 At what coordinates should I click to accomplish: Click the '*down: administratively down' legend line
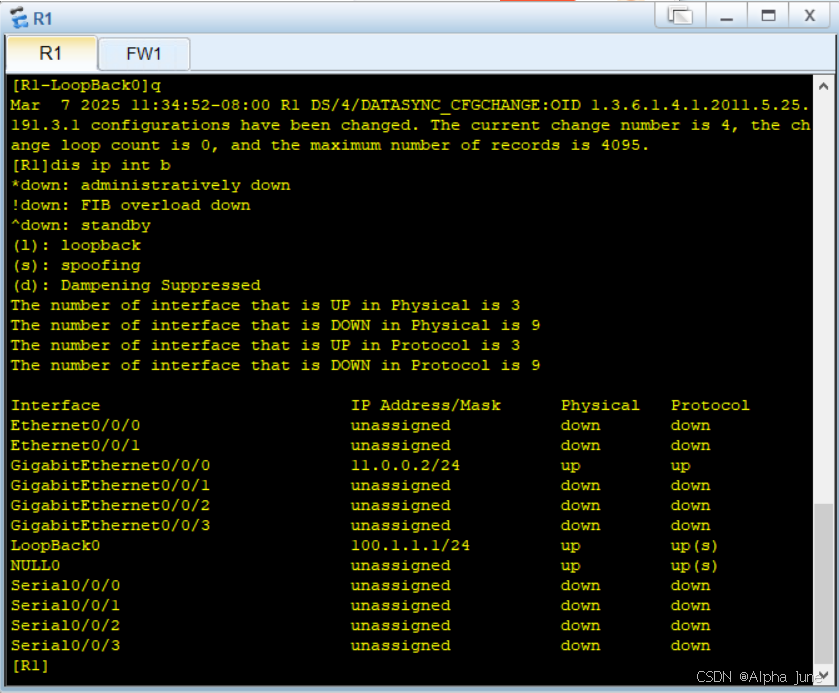[150, 185]
